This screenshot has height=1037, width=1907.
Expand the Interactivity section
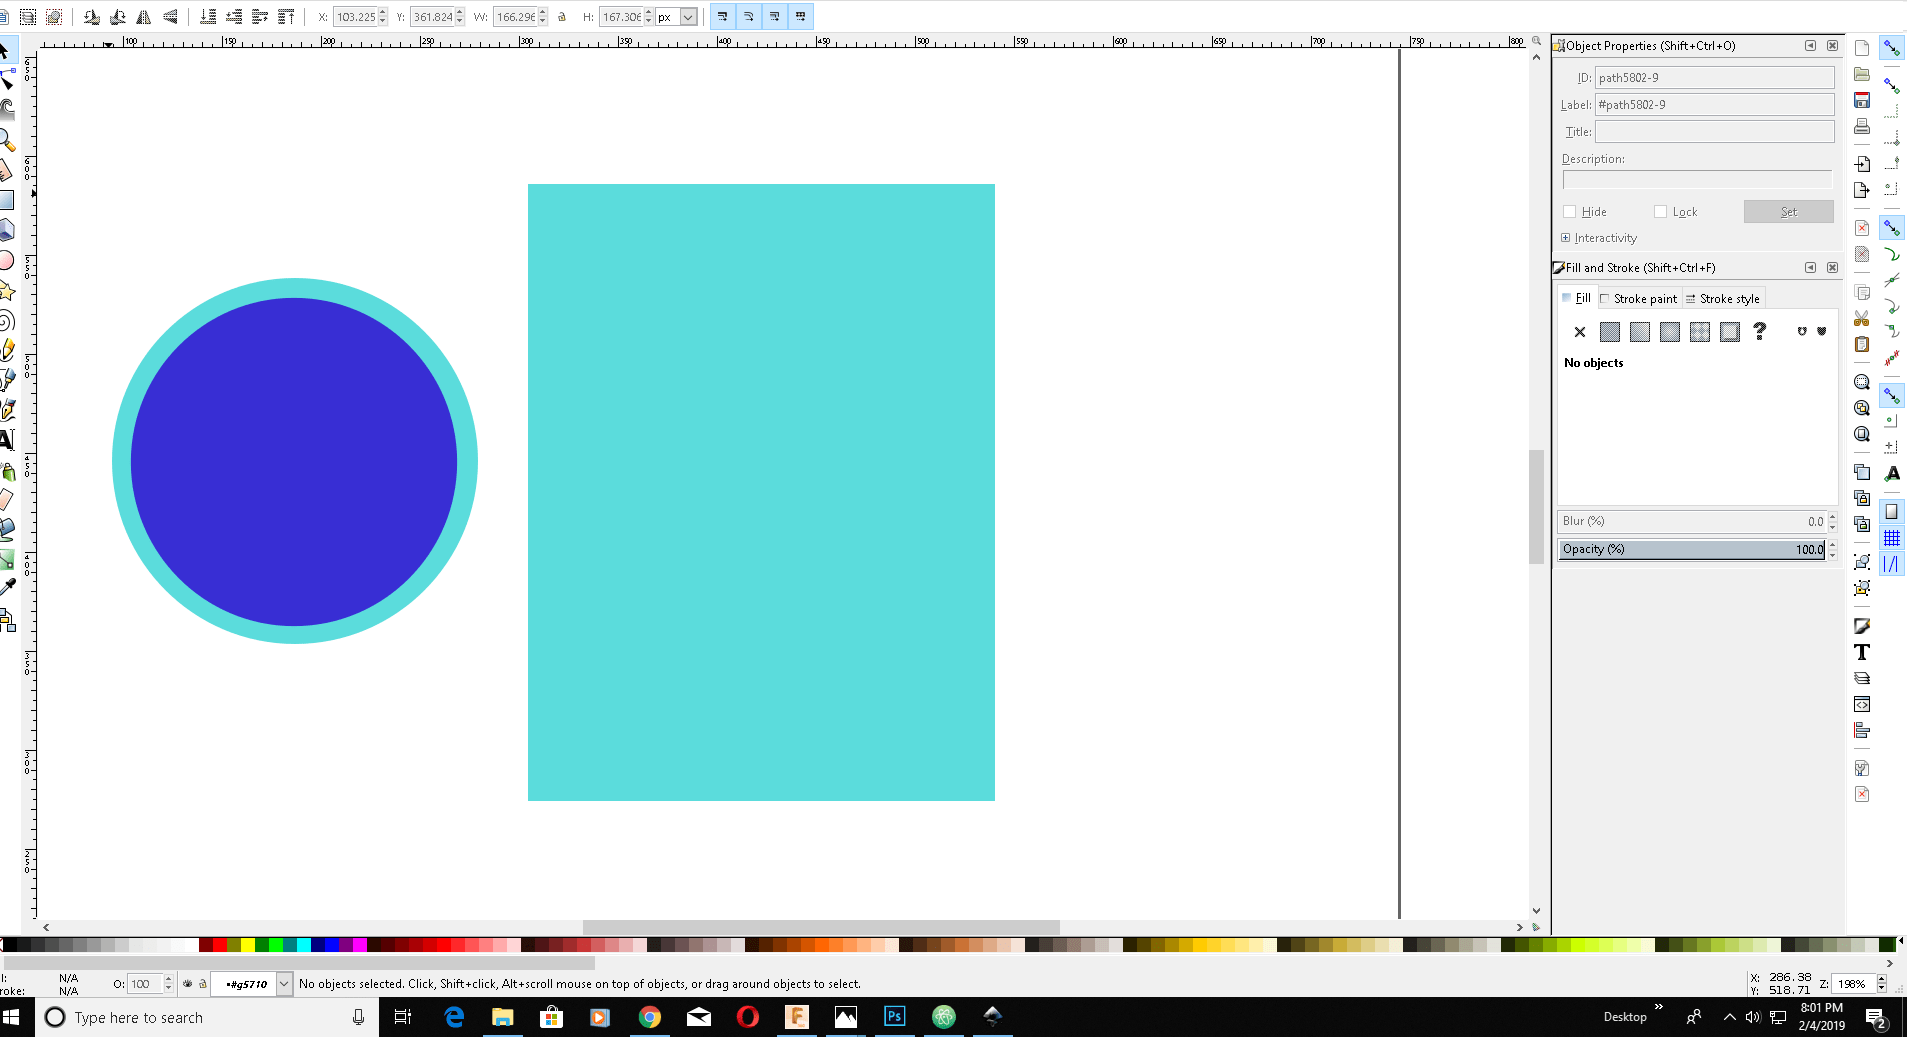coord(1566,238)
